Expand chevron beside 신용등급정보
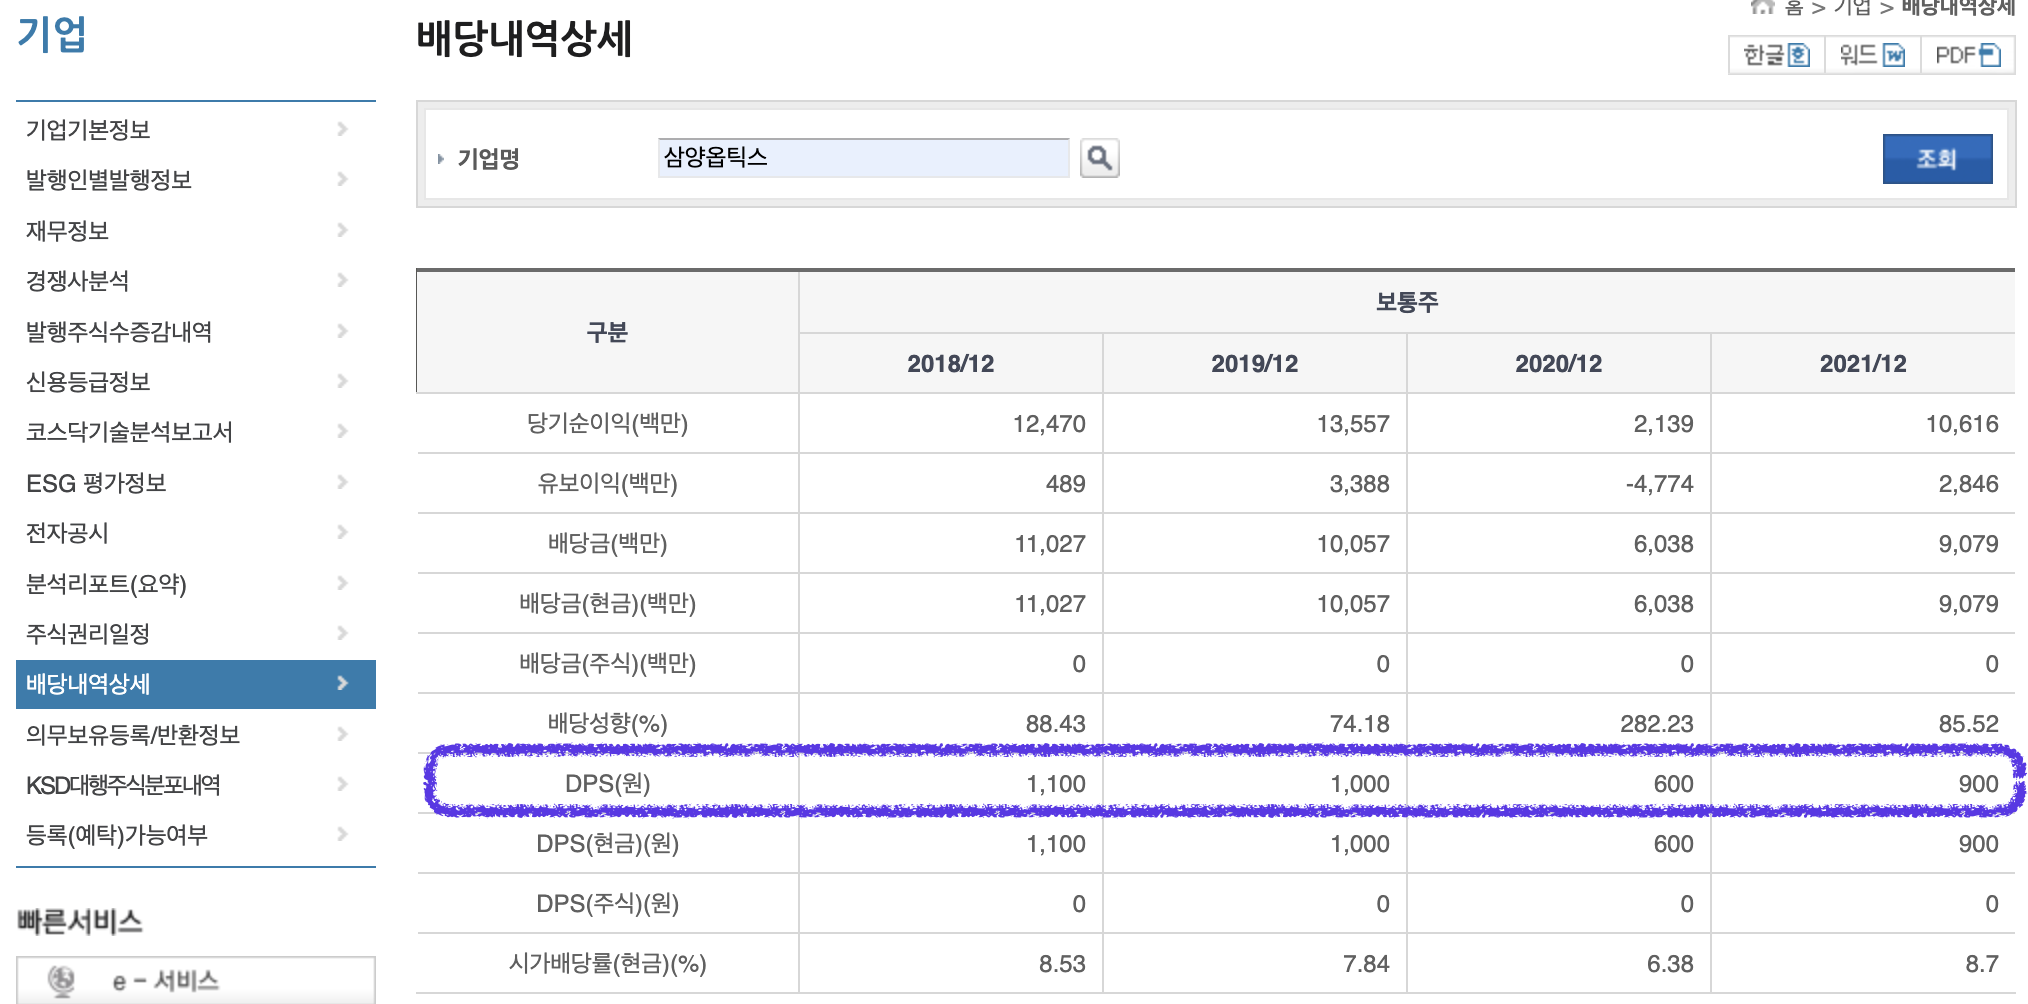The image size is (2028, 1004). click(342, 381)
